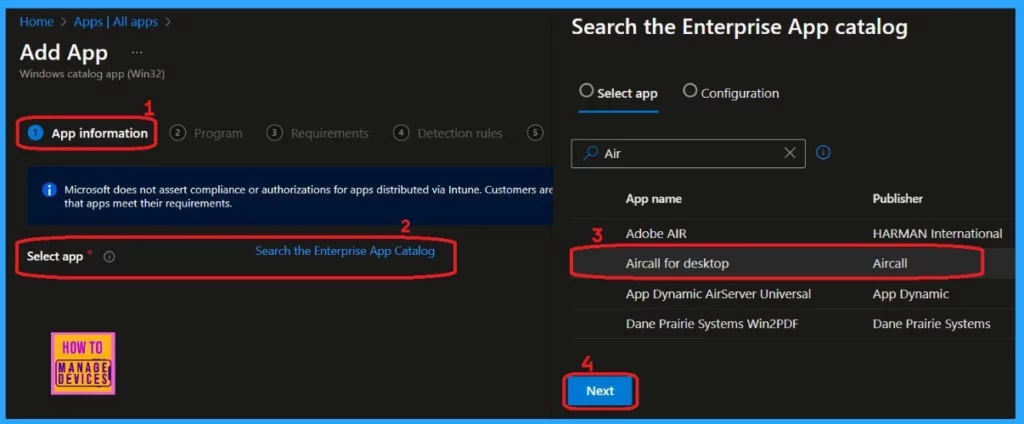Click the magnifier icon in the search box
The width and height of the screenshot is (1024, 424).
pos(590,154)
